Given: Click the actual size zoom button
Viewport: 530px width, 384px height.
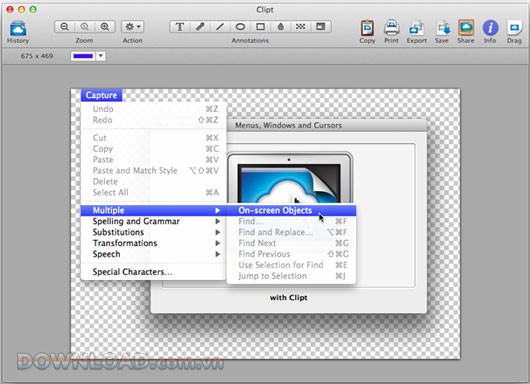Looking at the screenshot, I should 85,27.
